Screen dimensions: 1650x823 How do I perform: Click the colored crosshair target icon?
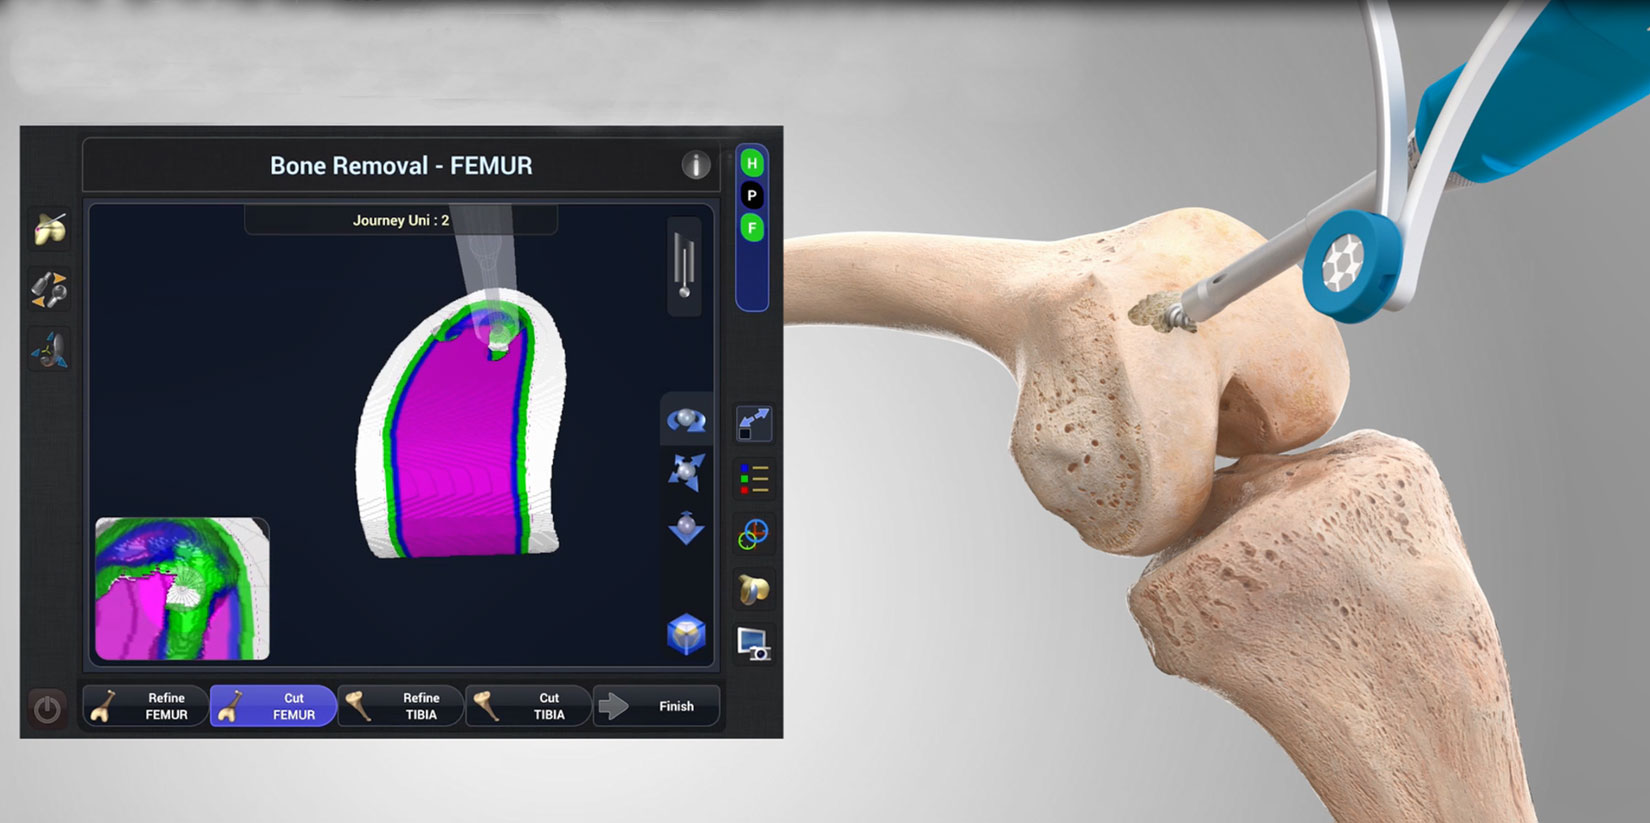(753, 535)
